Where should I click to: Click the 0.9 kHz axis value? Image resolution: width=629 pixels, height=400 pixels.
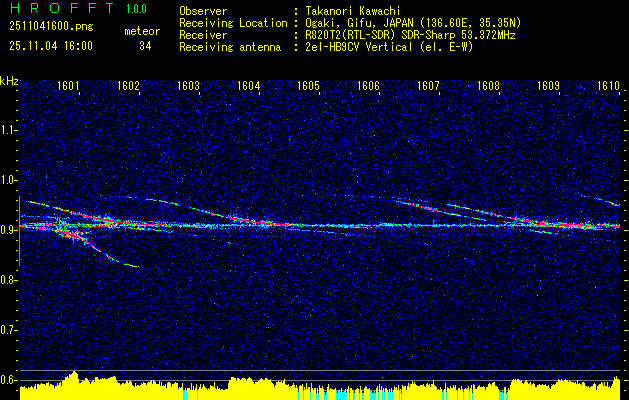point(9,230)
